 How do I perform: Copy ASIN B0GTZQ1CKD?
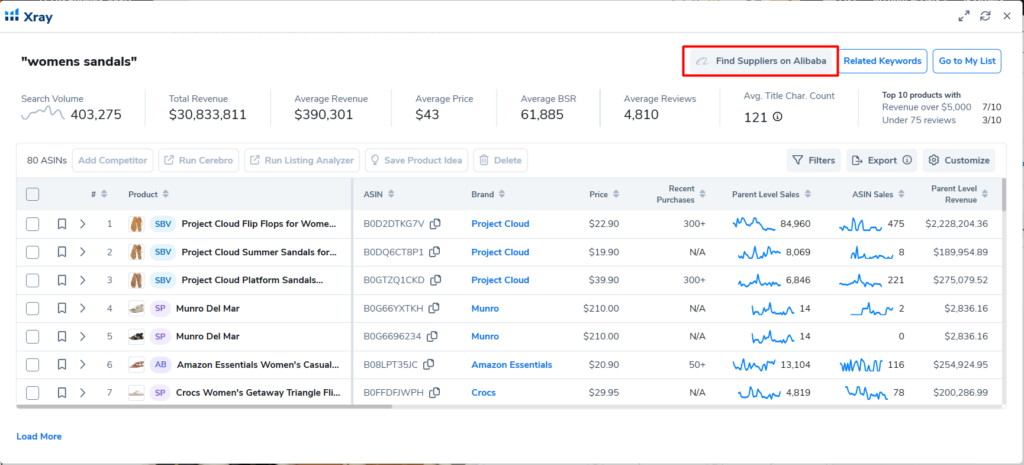point(436,280)
